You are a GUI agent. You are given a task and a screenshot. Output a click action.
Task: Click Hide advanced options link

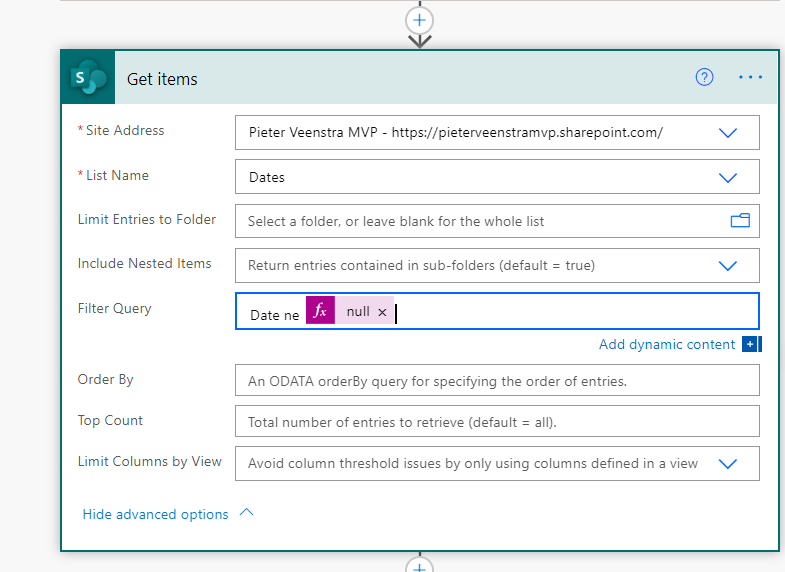pyautogui.click(x=155, y=514)
